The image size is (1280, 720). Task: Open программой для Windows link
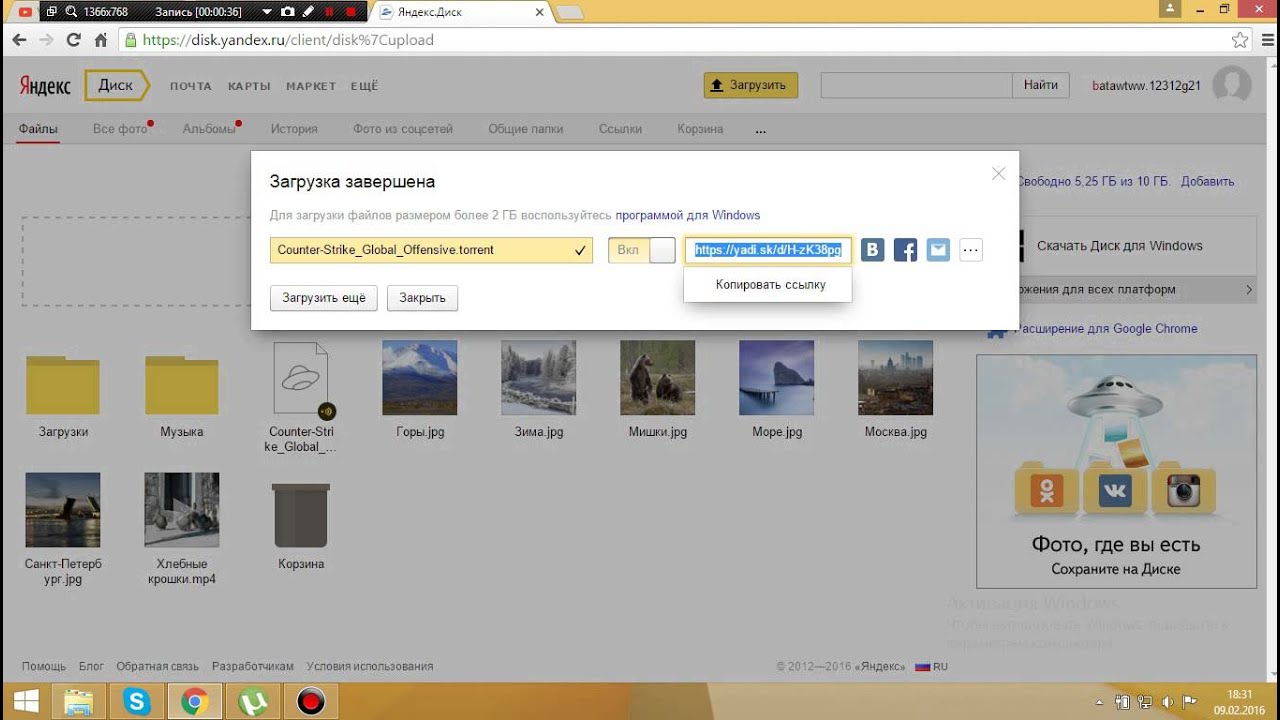(688, 215)
